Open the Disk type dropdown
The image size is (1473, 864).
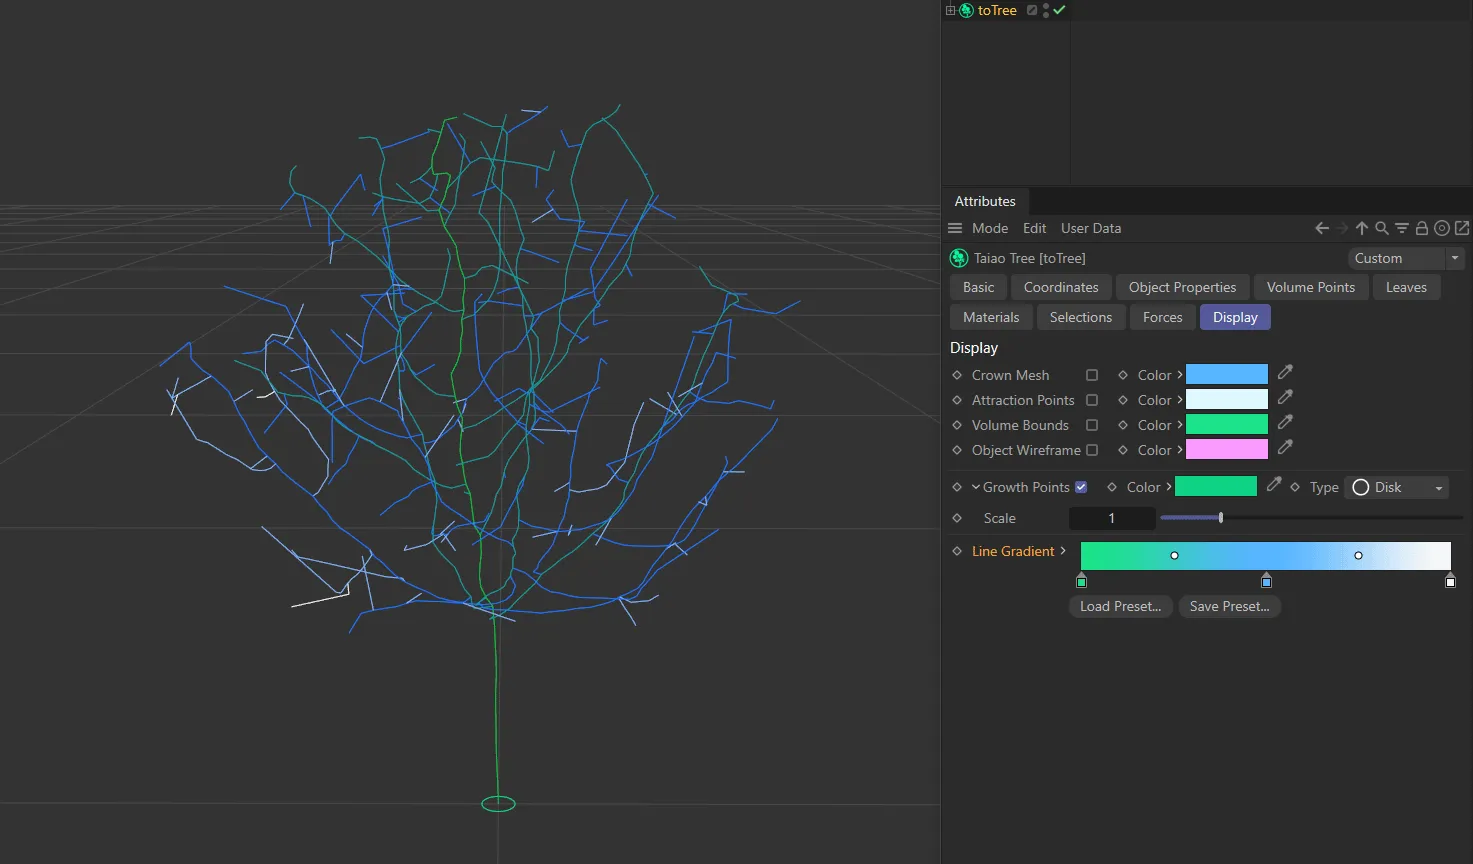1398,487
